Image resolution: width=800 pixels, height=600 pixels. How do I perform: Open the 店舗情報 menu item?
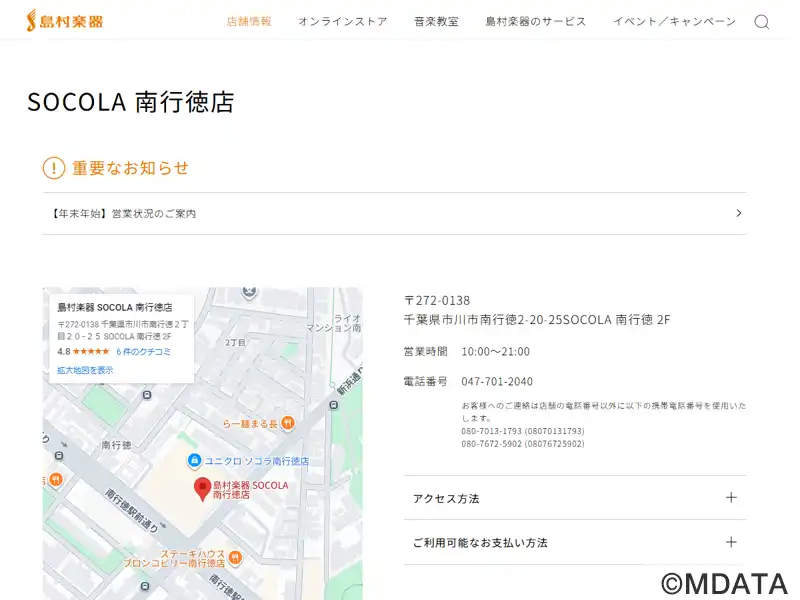249,21
